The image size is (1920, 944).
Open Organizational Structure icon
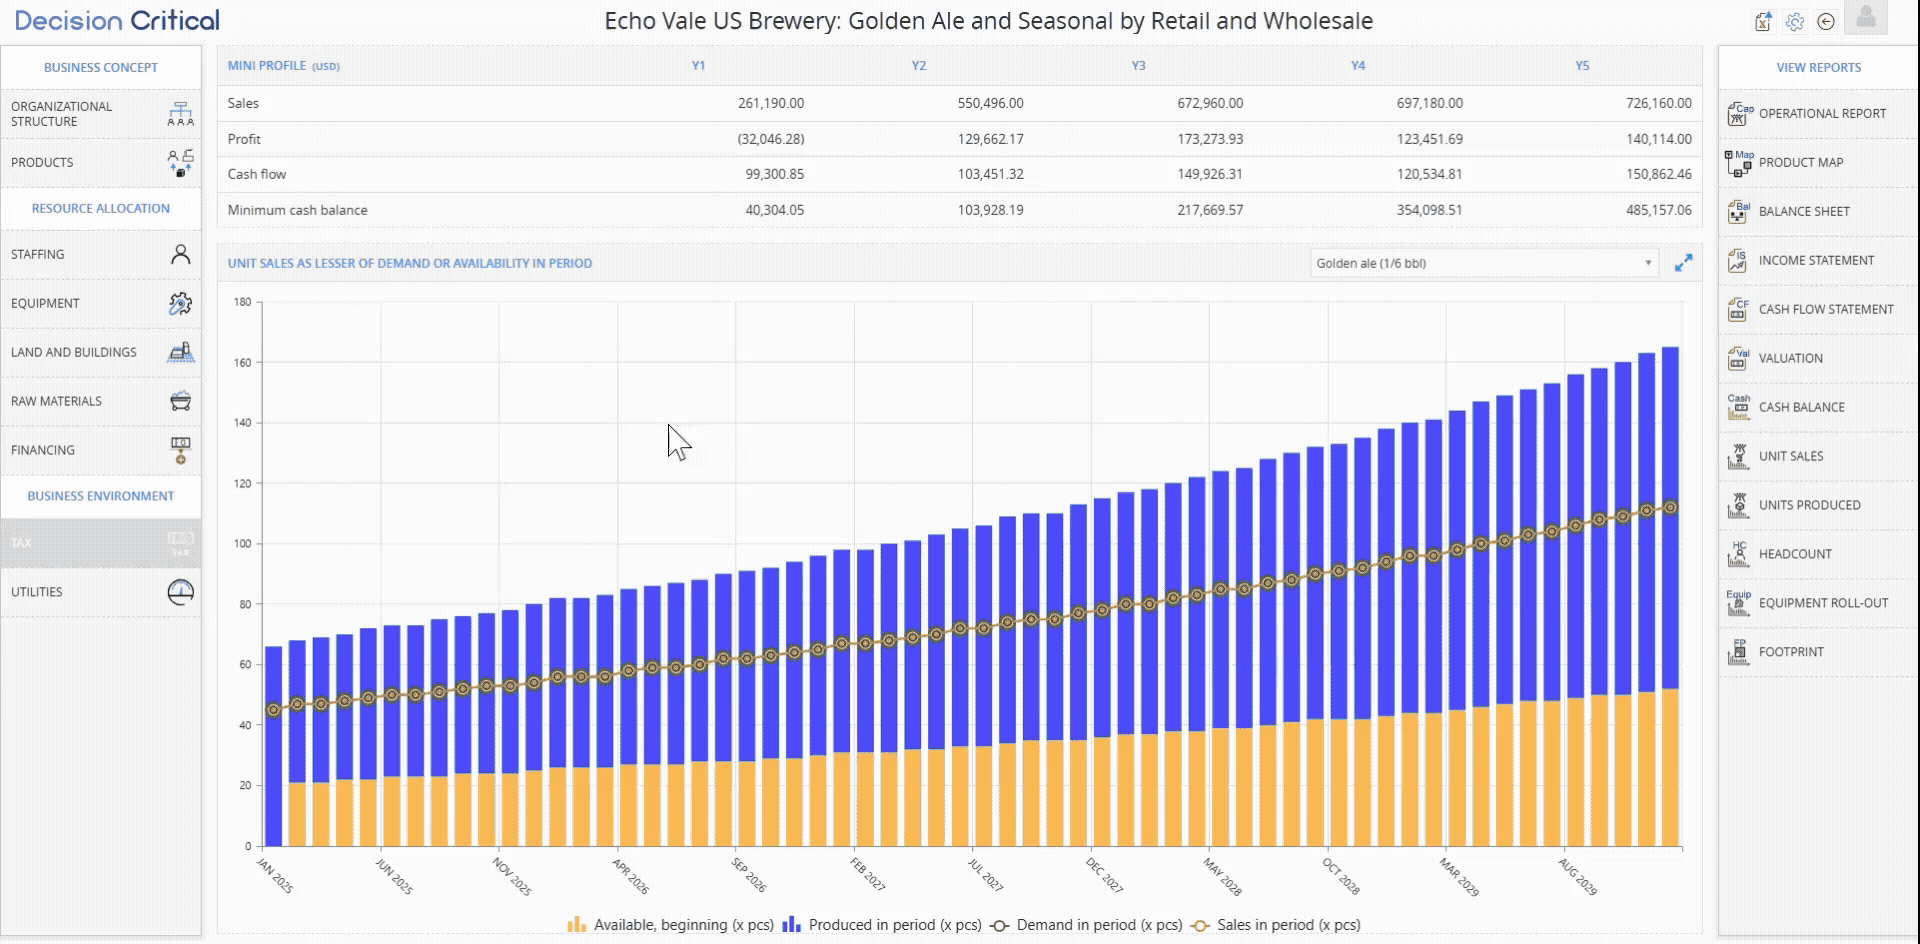pos(180,114)
